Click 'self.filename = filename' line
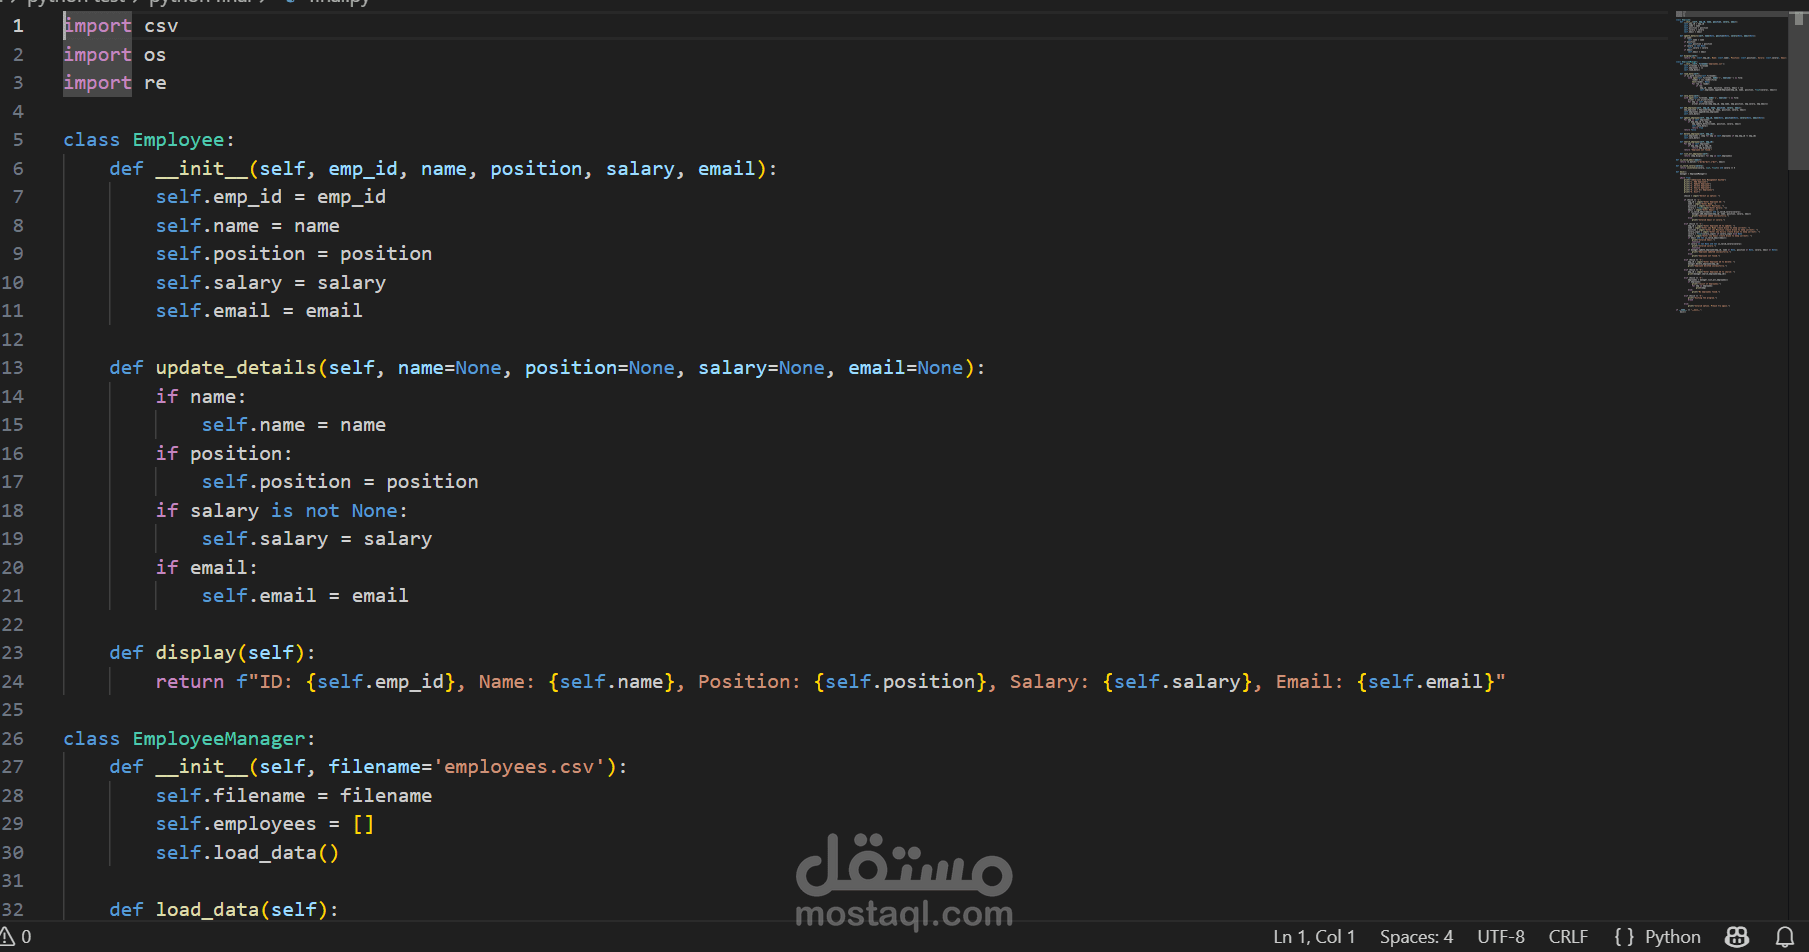The image size is (1809, 952). [x=294, y=796]
